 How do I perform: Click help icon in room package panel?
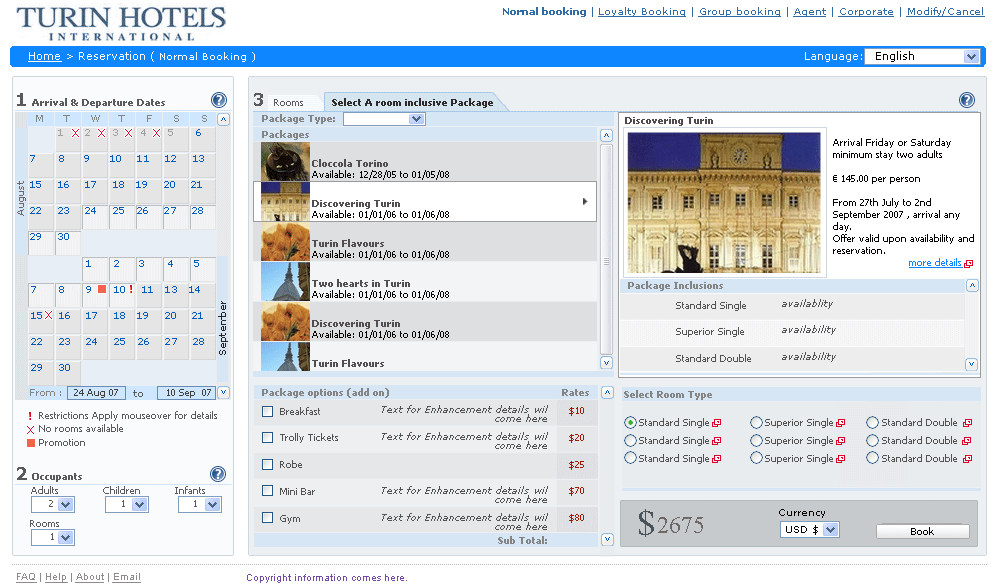click(966, 100)
